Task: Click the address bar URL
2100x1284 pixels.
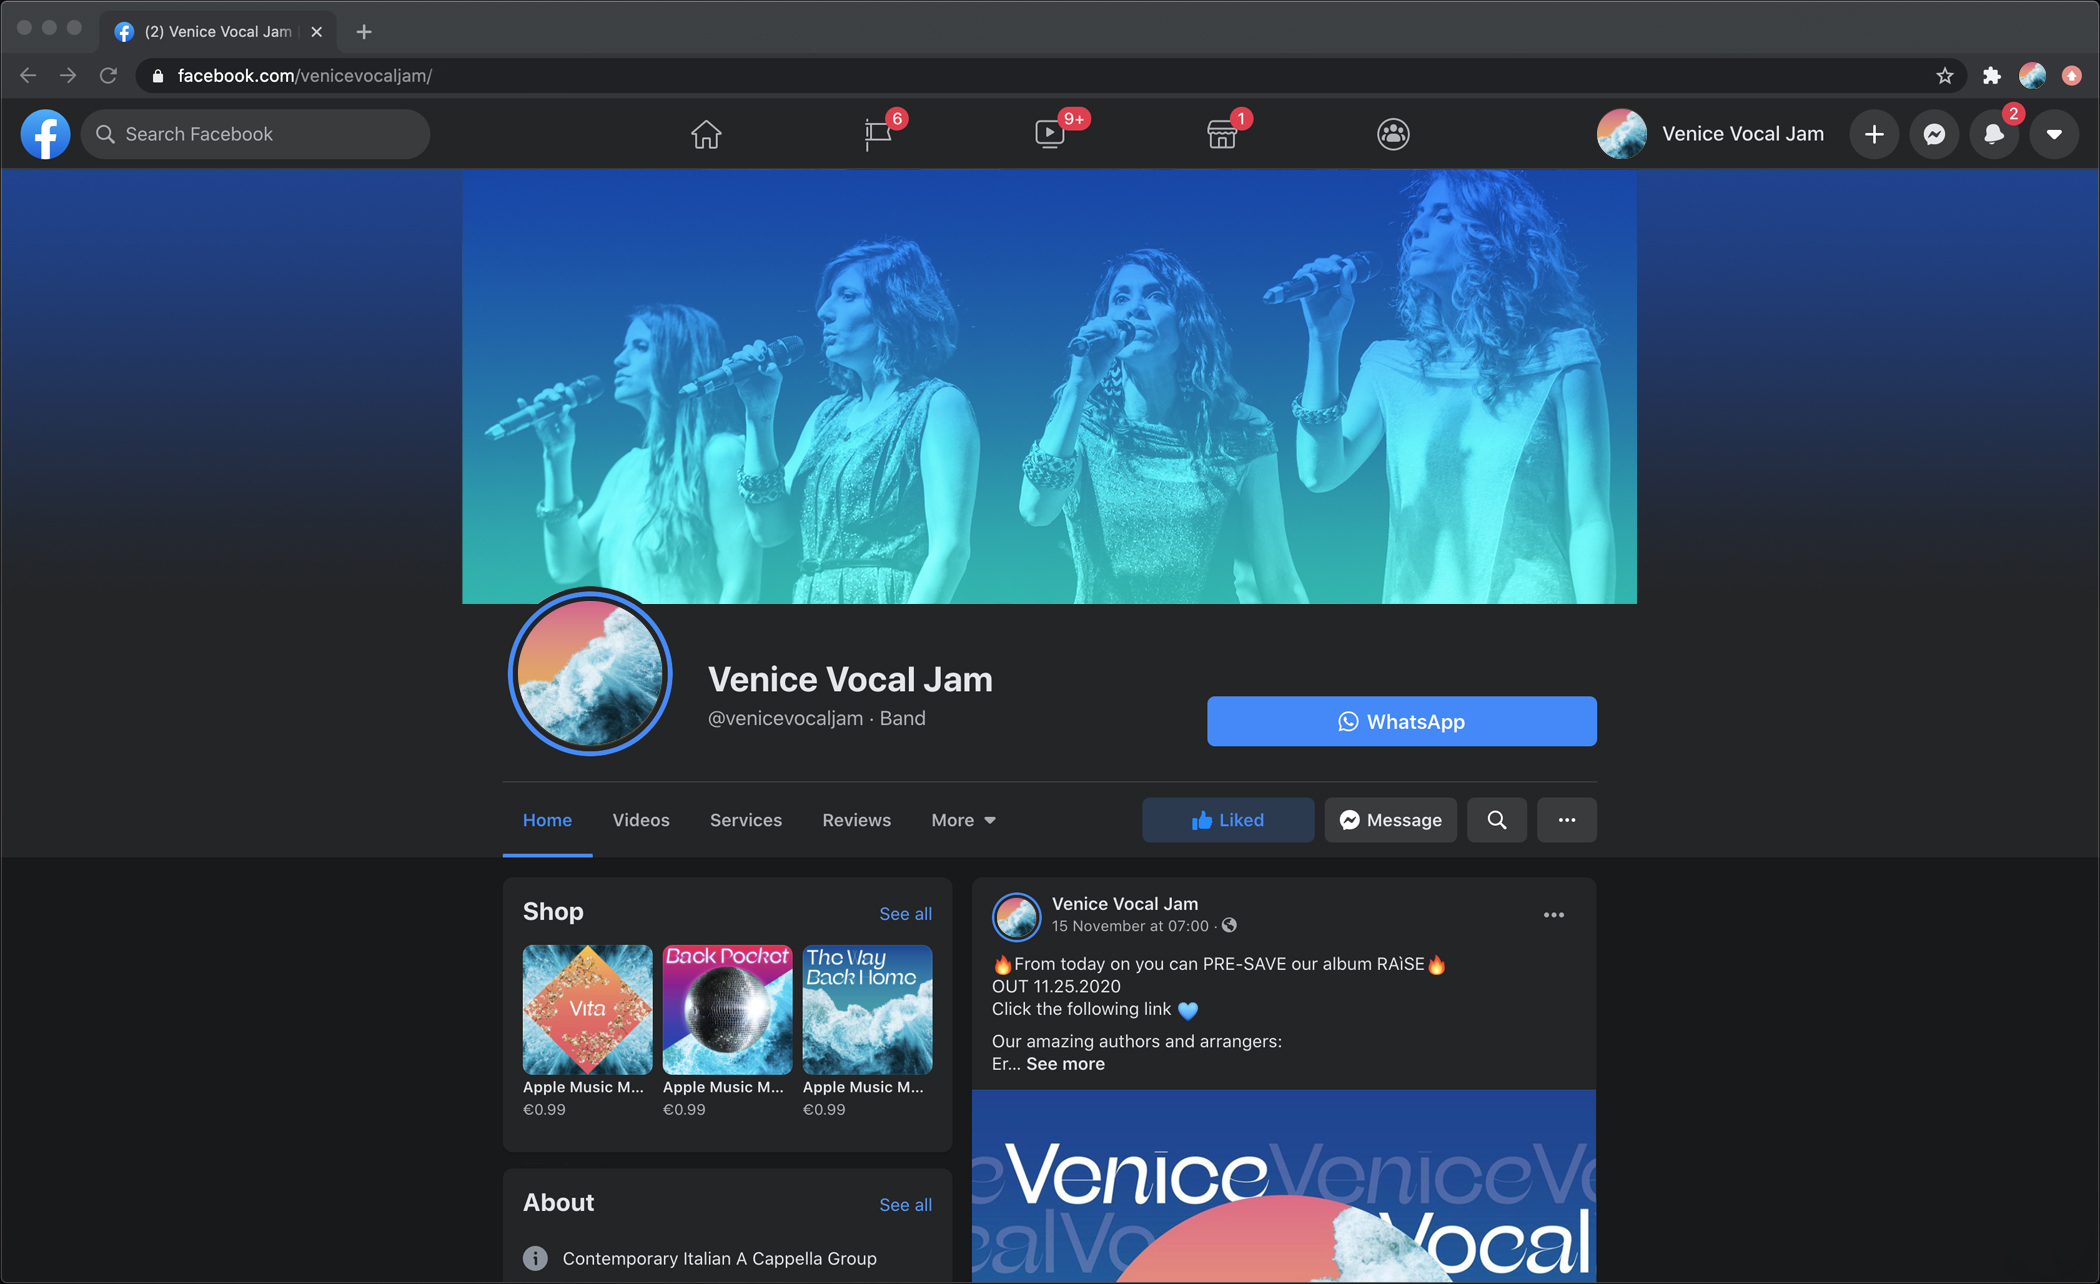Action: [305, 76]
